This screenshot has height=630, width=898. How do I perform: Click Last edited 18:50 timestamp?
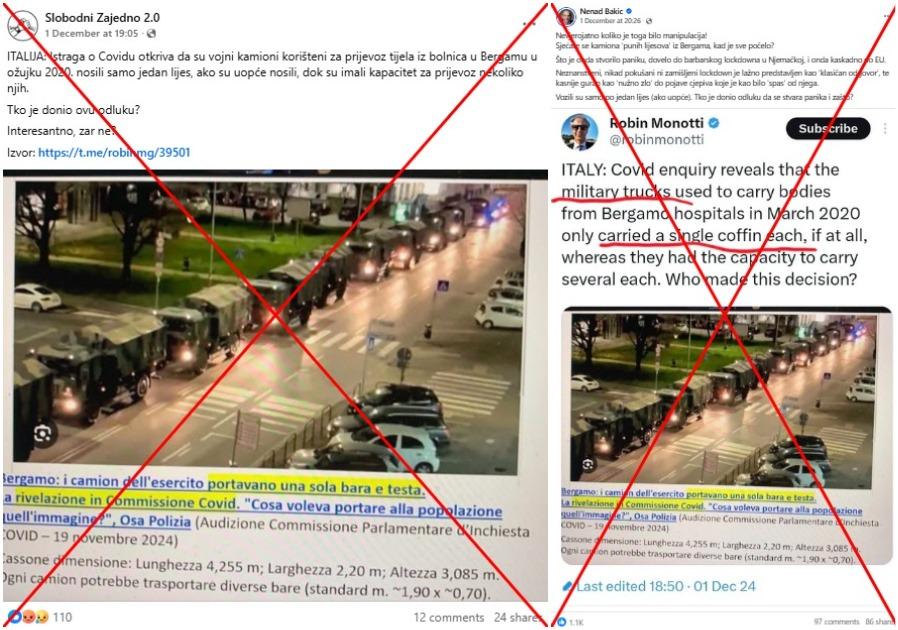[x=665, y=586]
